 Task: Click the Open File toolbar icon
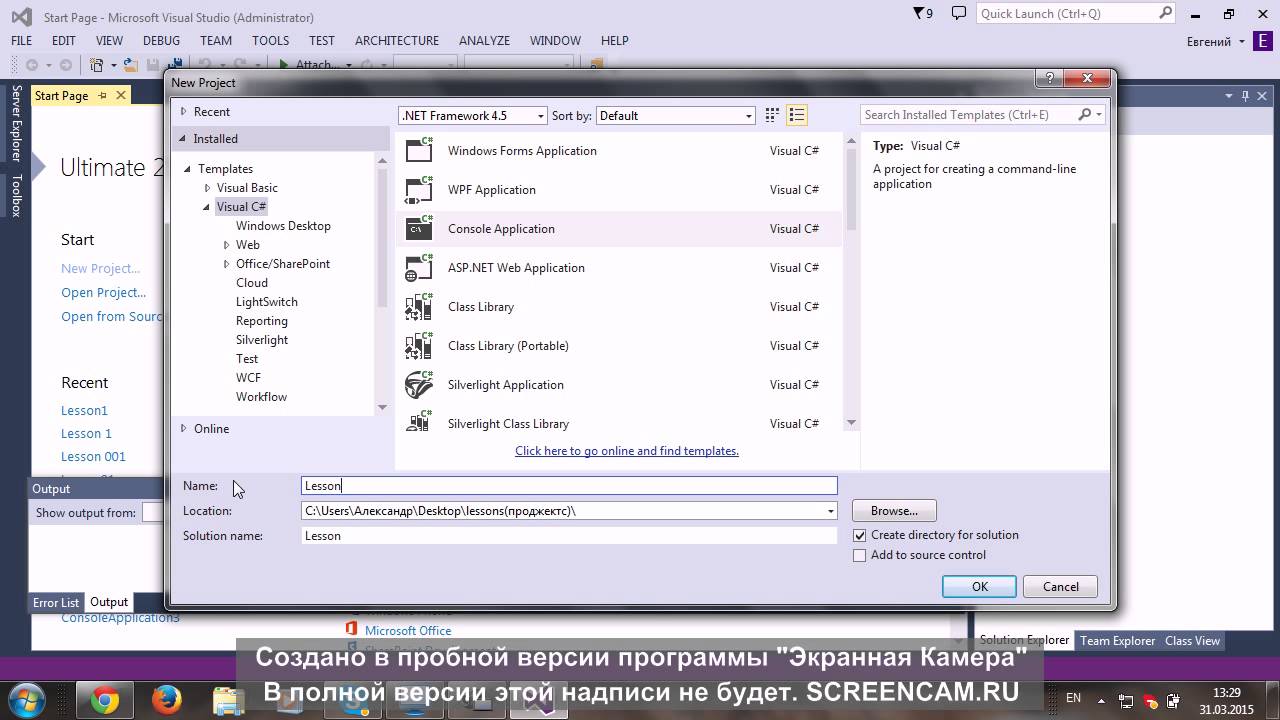130,65
